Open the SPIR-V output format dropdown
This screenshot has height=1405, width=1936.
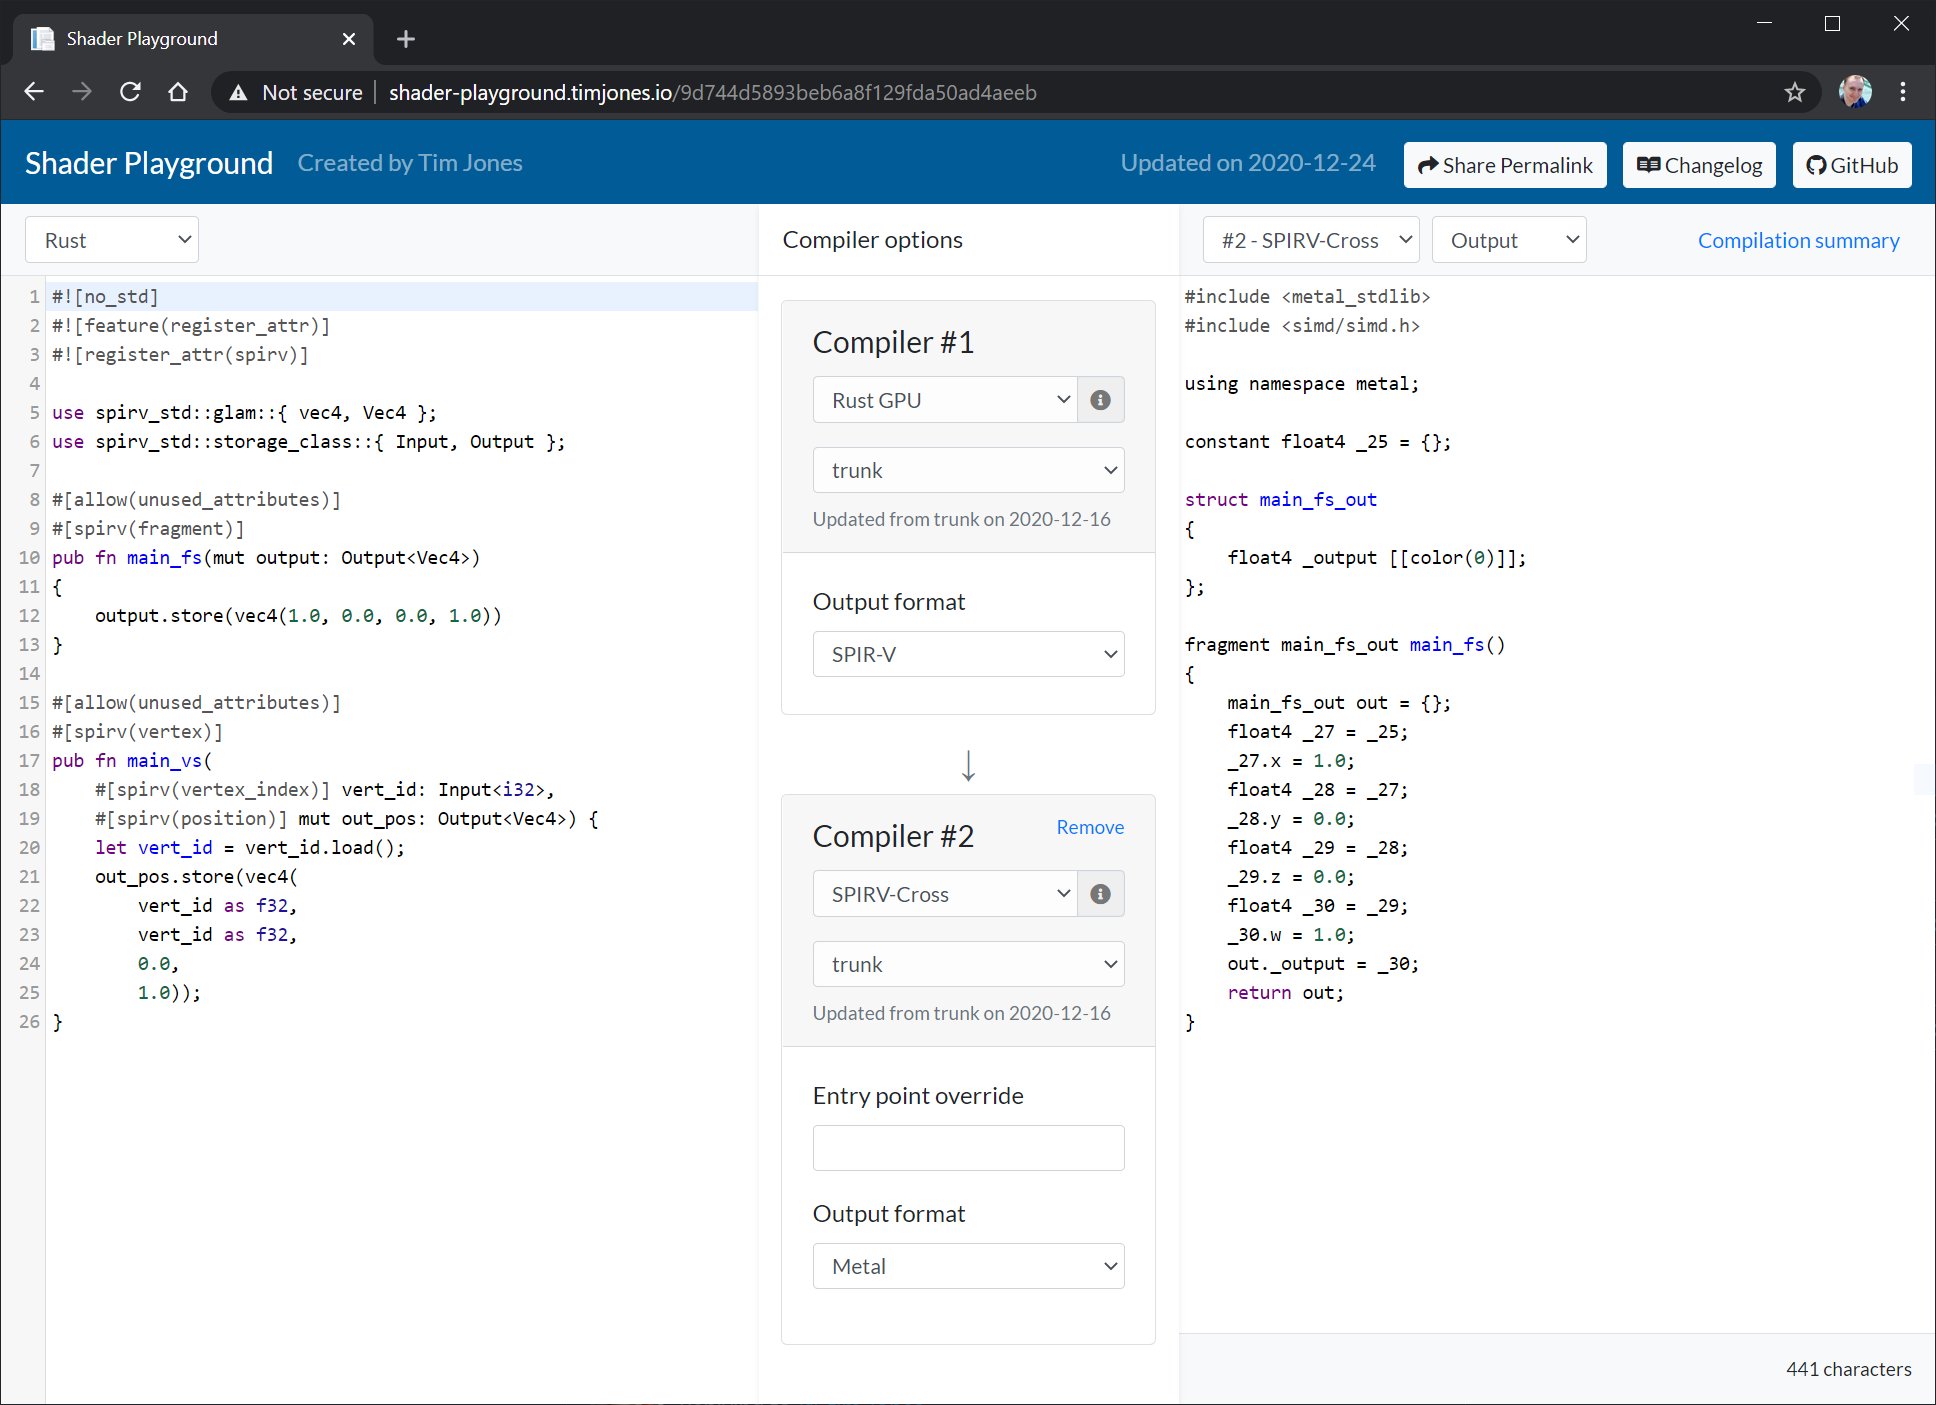[x=968, y=654]
